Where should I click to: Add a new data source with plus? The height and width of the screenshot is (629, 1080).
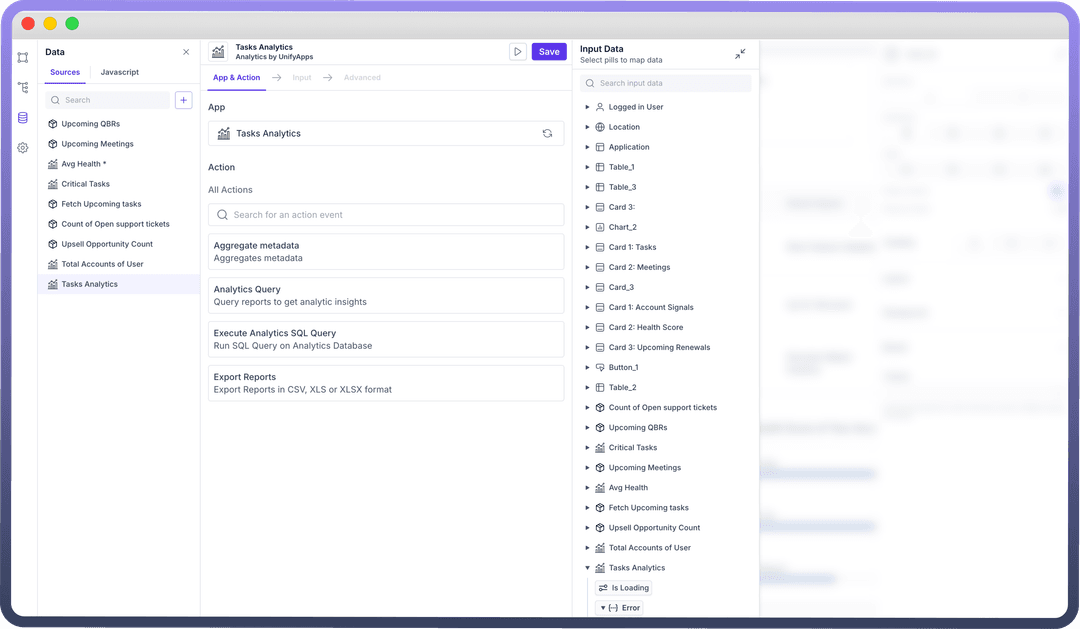pos(183,100)
